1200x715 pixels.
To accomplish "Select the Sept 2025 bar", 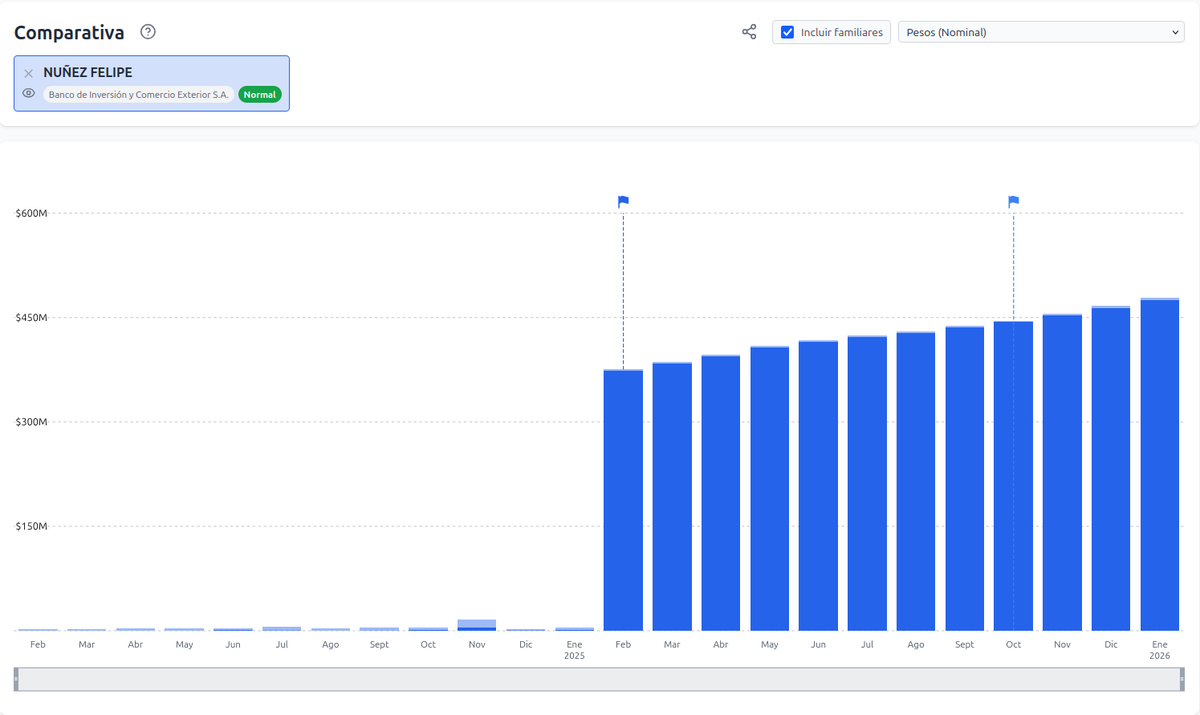I will coord(965,478).
